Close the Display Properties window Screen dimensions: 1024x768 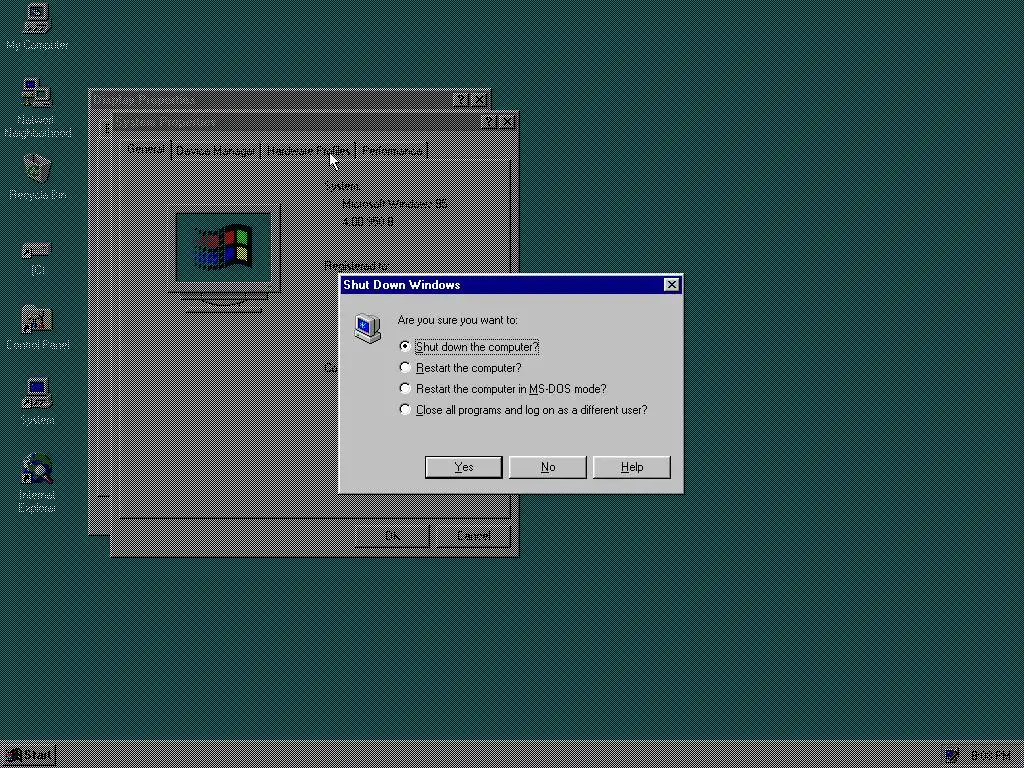480,100
